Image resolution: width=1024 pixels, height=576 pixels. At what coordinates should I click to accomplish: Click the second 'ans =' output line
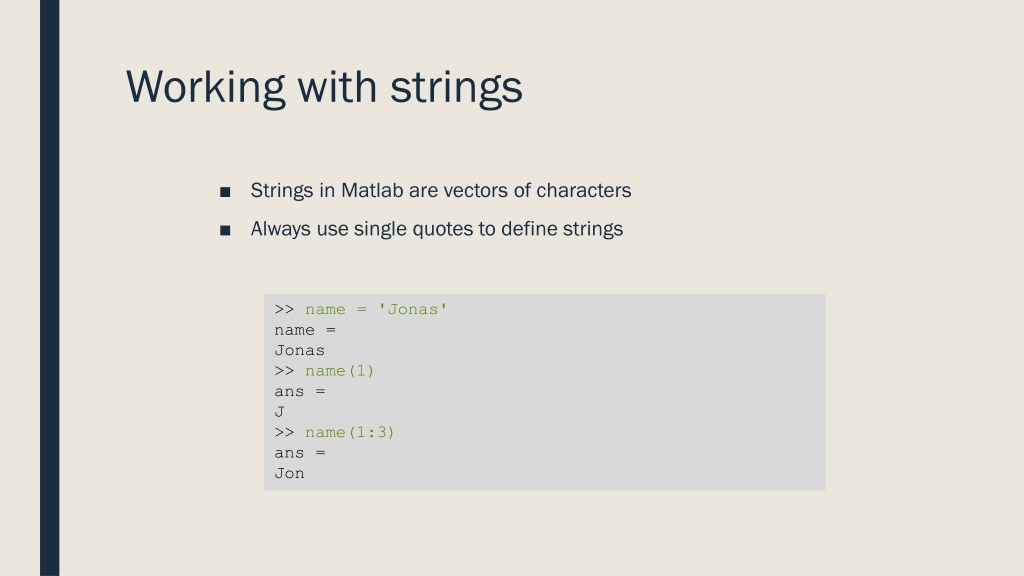300,453
